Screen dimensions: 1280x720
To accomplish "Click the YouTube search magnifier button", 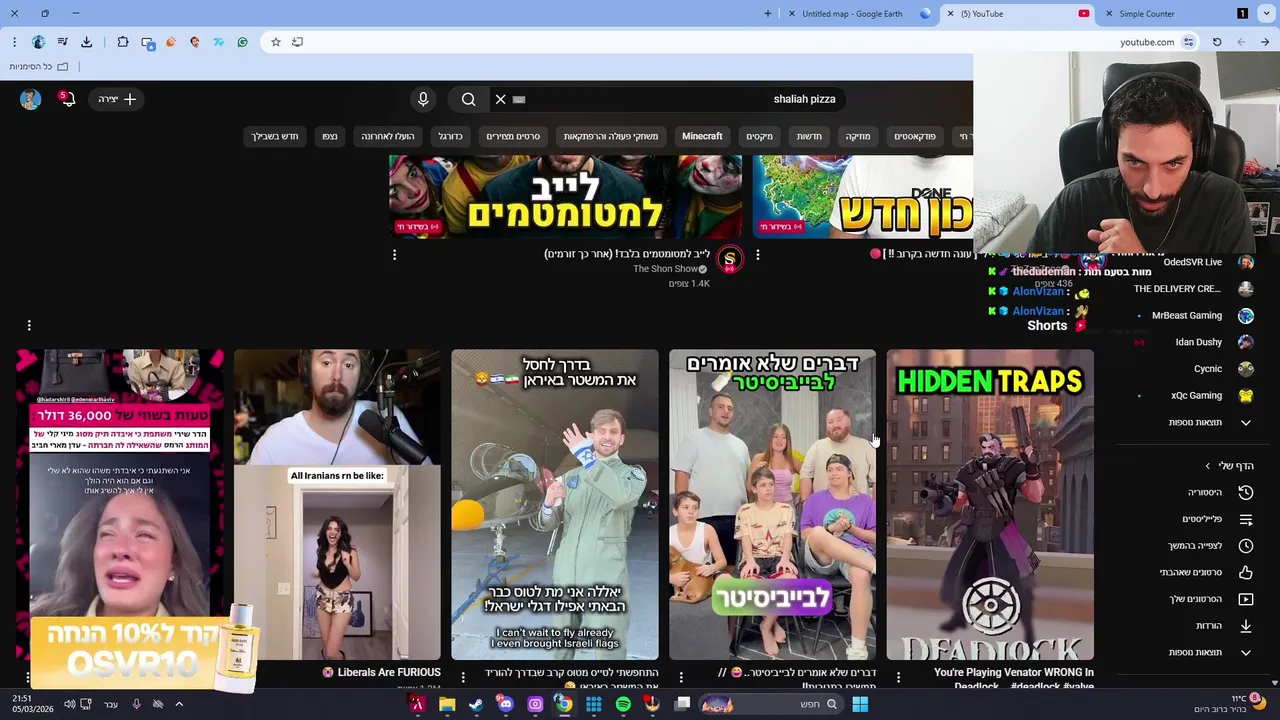I will [x=469, y=99].
